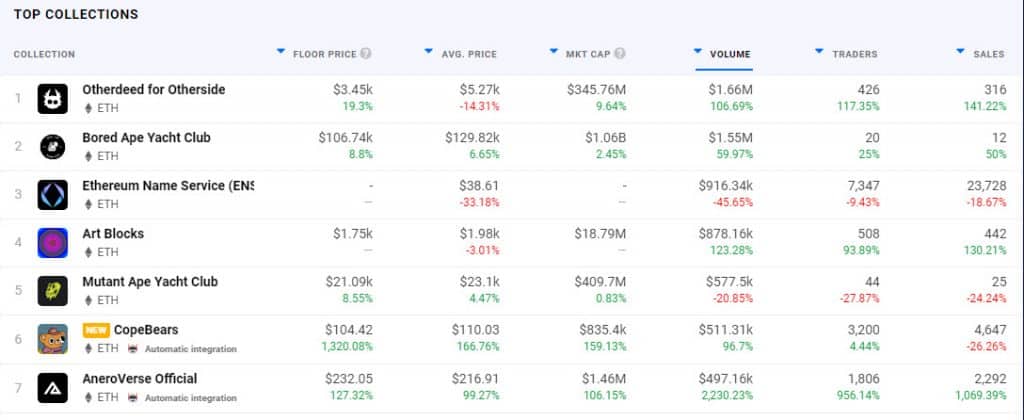Open the AneroVerse Official collection link
The image size is (1024, 420).
pos(140,378)
